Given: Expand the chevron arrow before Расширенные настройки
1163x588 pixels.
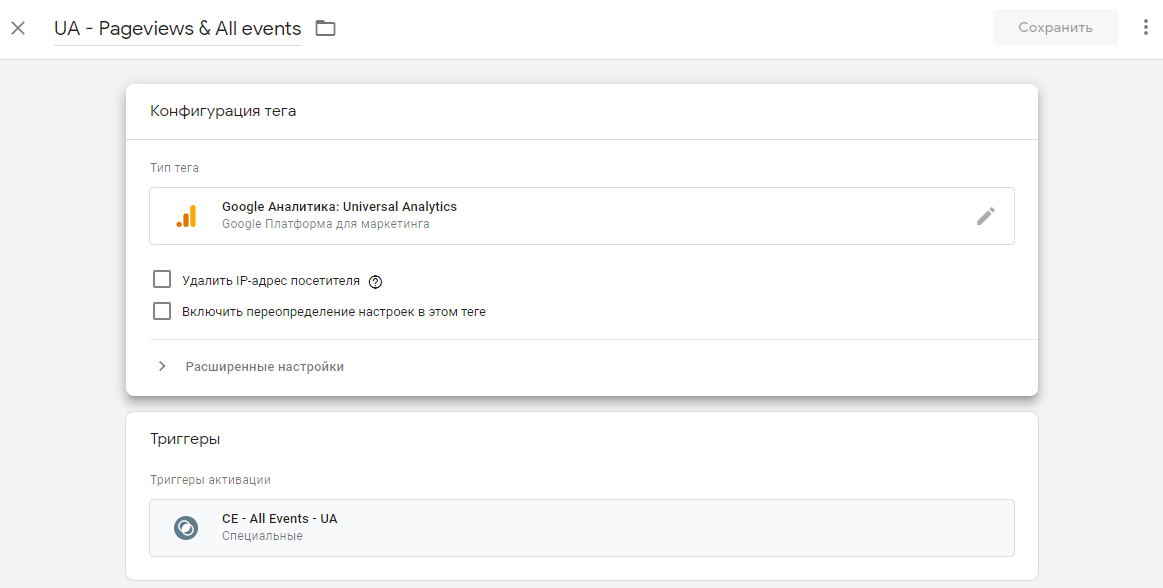Looking at the screenshot, I should pyautogui.click(x=162, y=367).
